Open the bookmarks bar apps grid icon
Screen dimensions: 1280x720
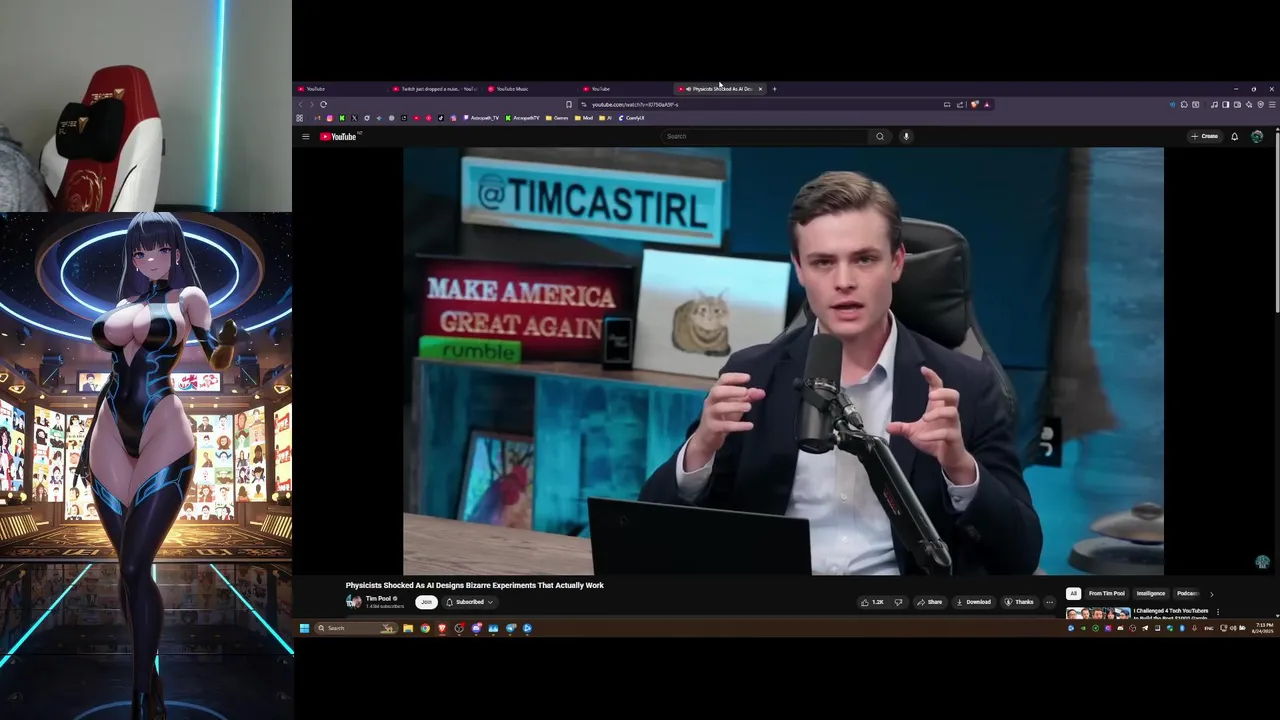(299, 118)
